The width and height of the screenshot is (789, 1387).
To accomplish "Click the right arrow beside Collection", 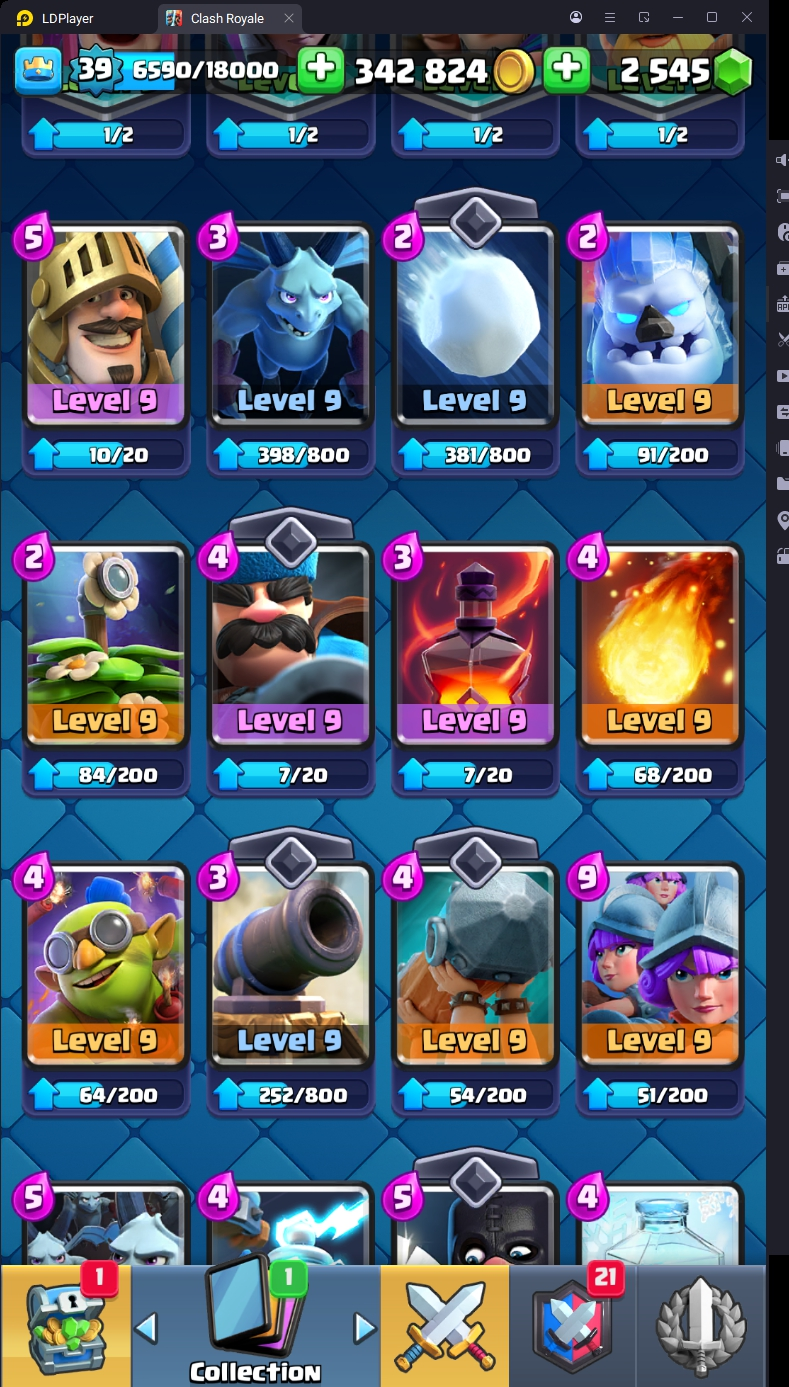I will 365,1328.
